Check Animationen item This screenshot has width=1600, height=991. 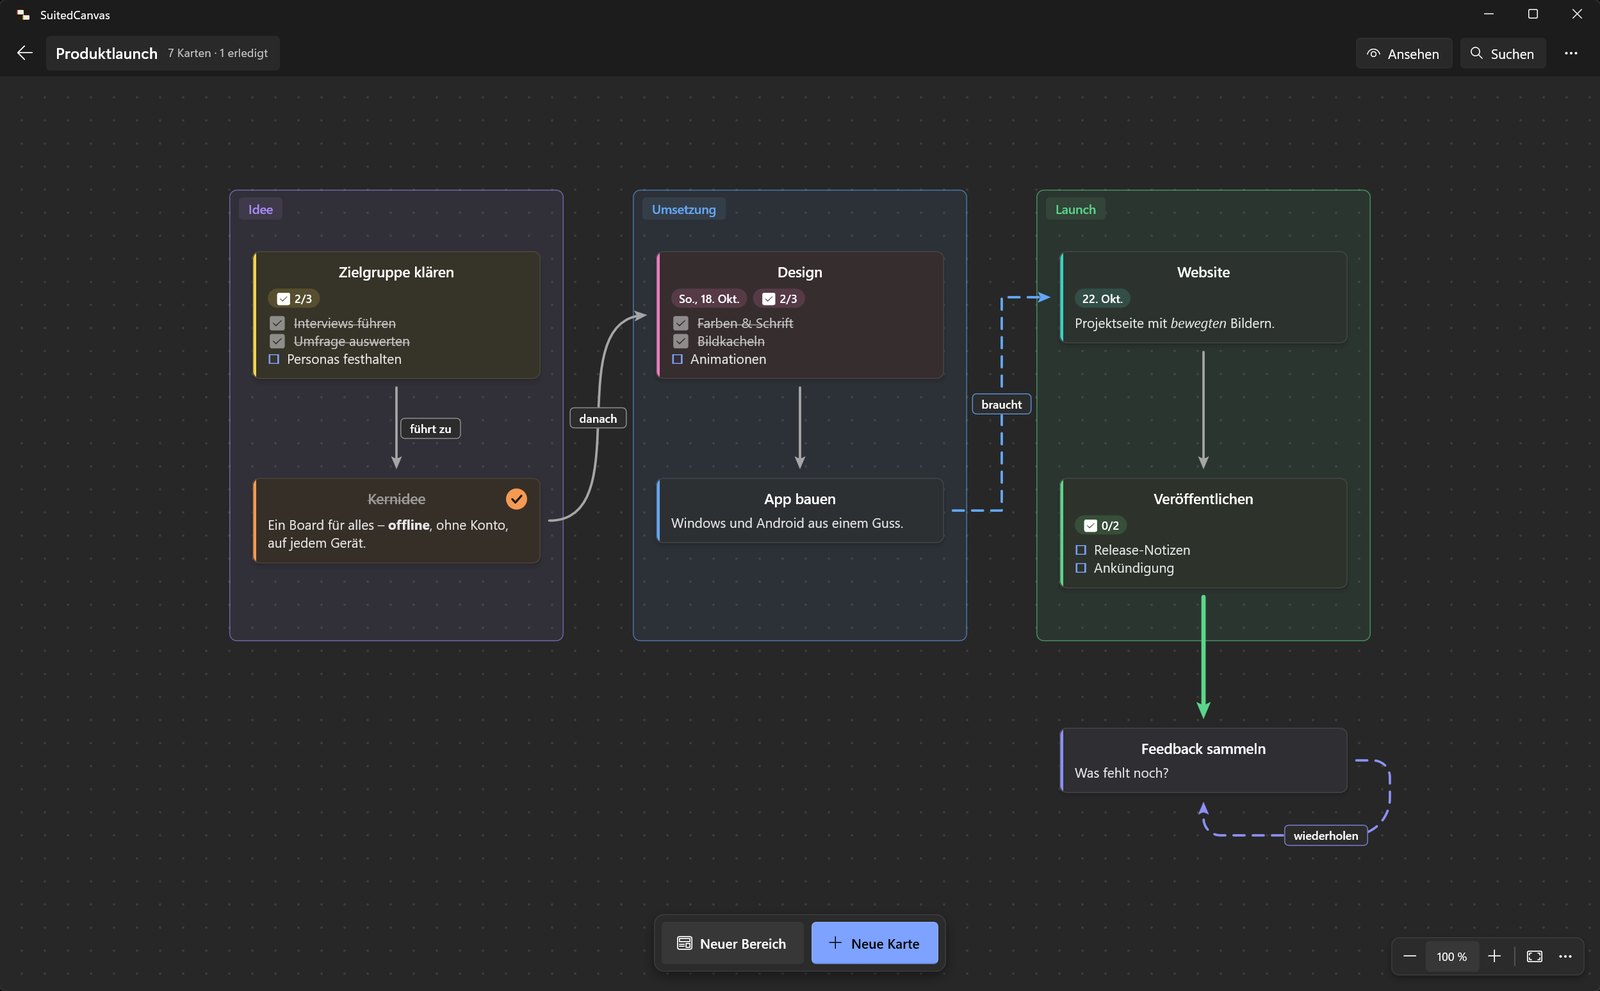coord(678,359)
